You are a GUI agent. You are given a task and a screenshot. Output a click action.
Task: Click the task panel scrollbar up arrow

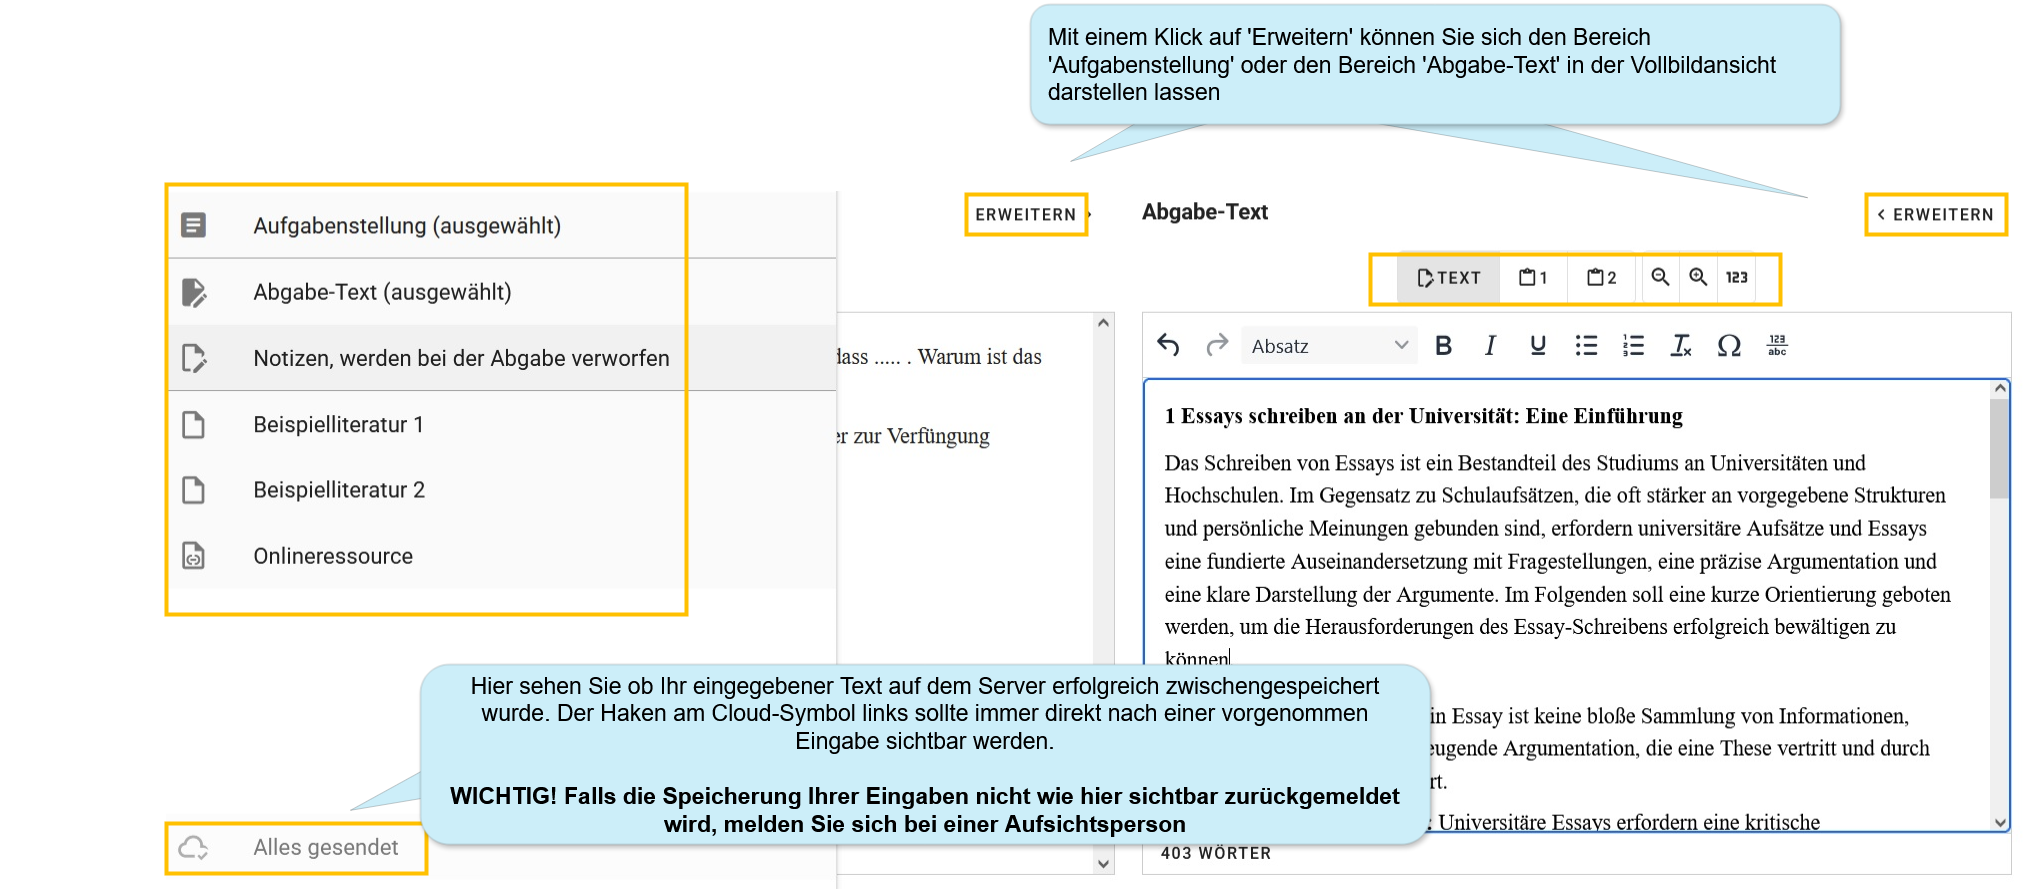1103,323
